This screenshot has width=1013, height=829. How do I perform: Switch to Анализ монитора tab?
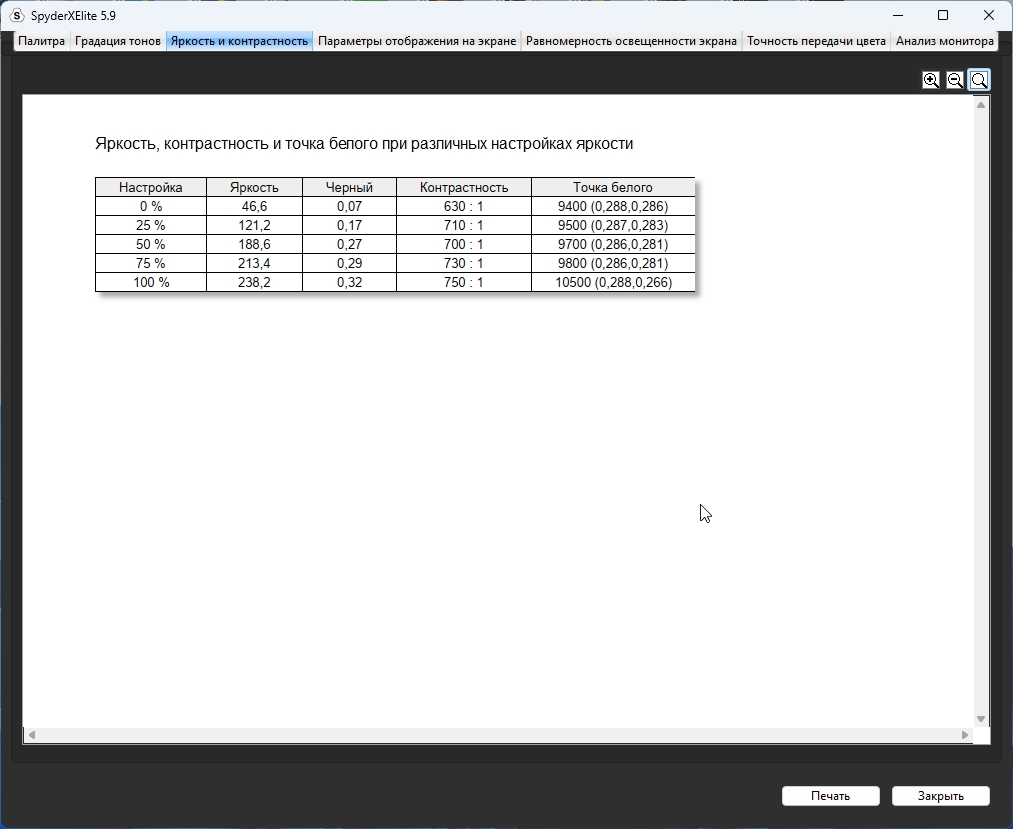945,41
